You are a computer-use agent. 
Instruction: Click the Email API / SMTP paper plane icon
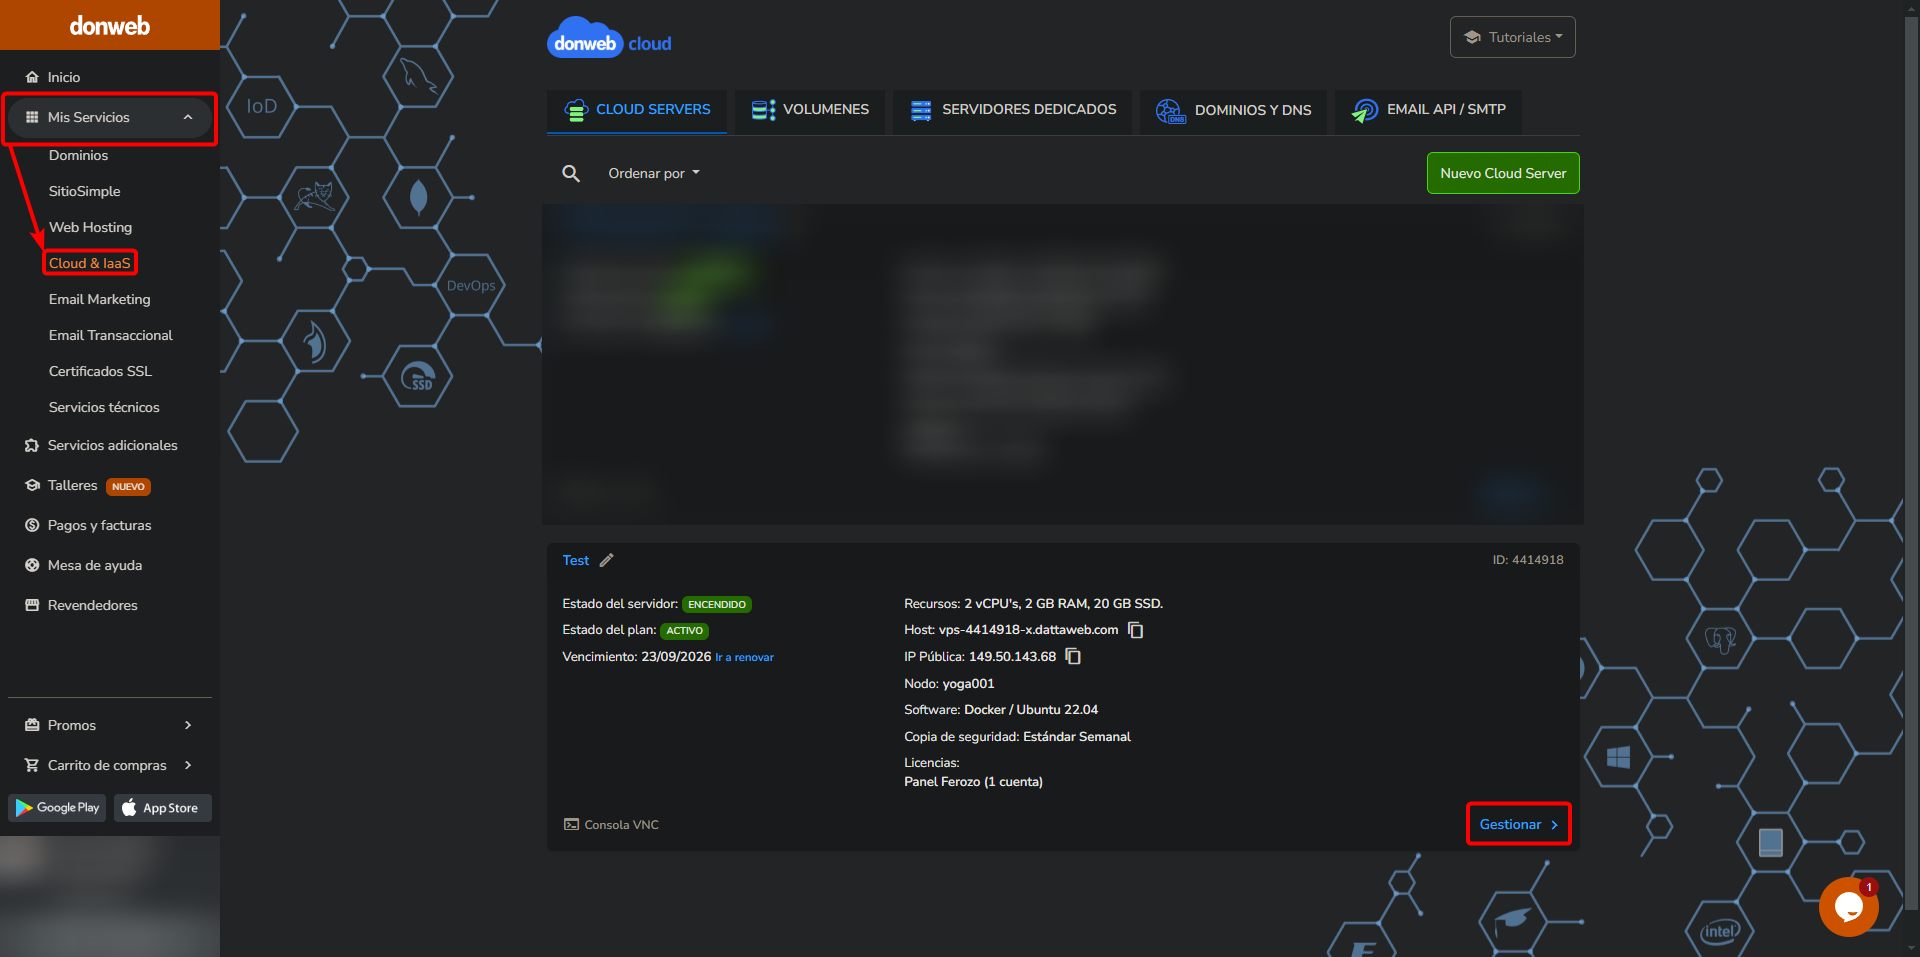(1364, 110)
